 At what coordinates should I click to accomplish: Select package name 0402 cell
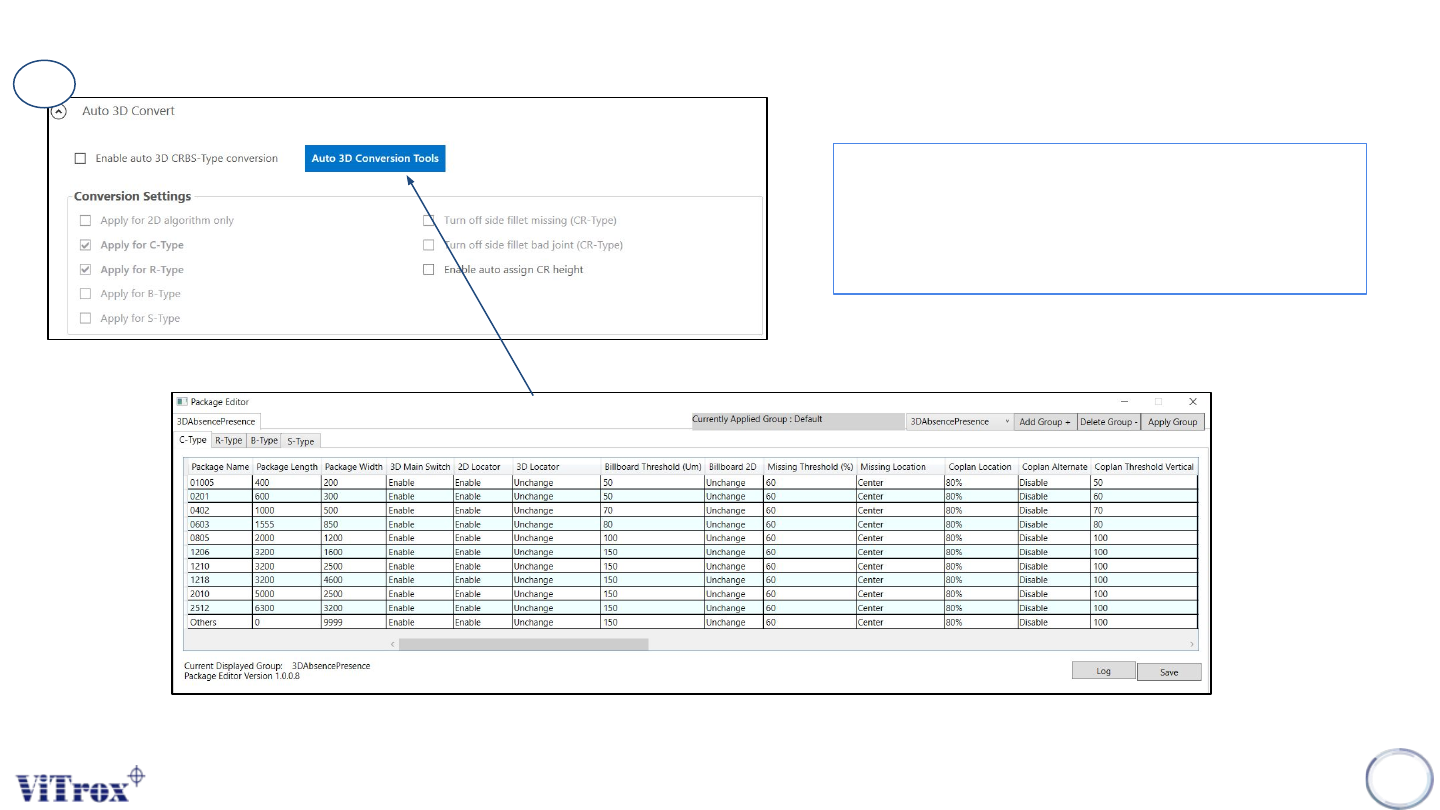220,510
